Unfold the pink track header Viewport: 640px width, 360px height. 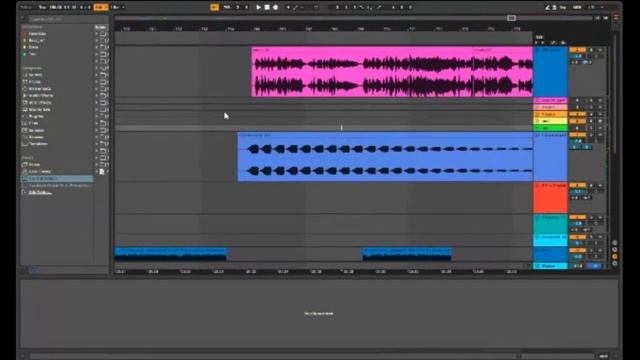click(x=538, y=100)
